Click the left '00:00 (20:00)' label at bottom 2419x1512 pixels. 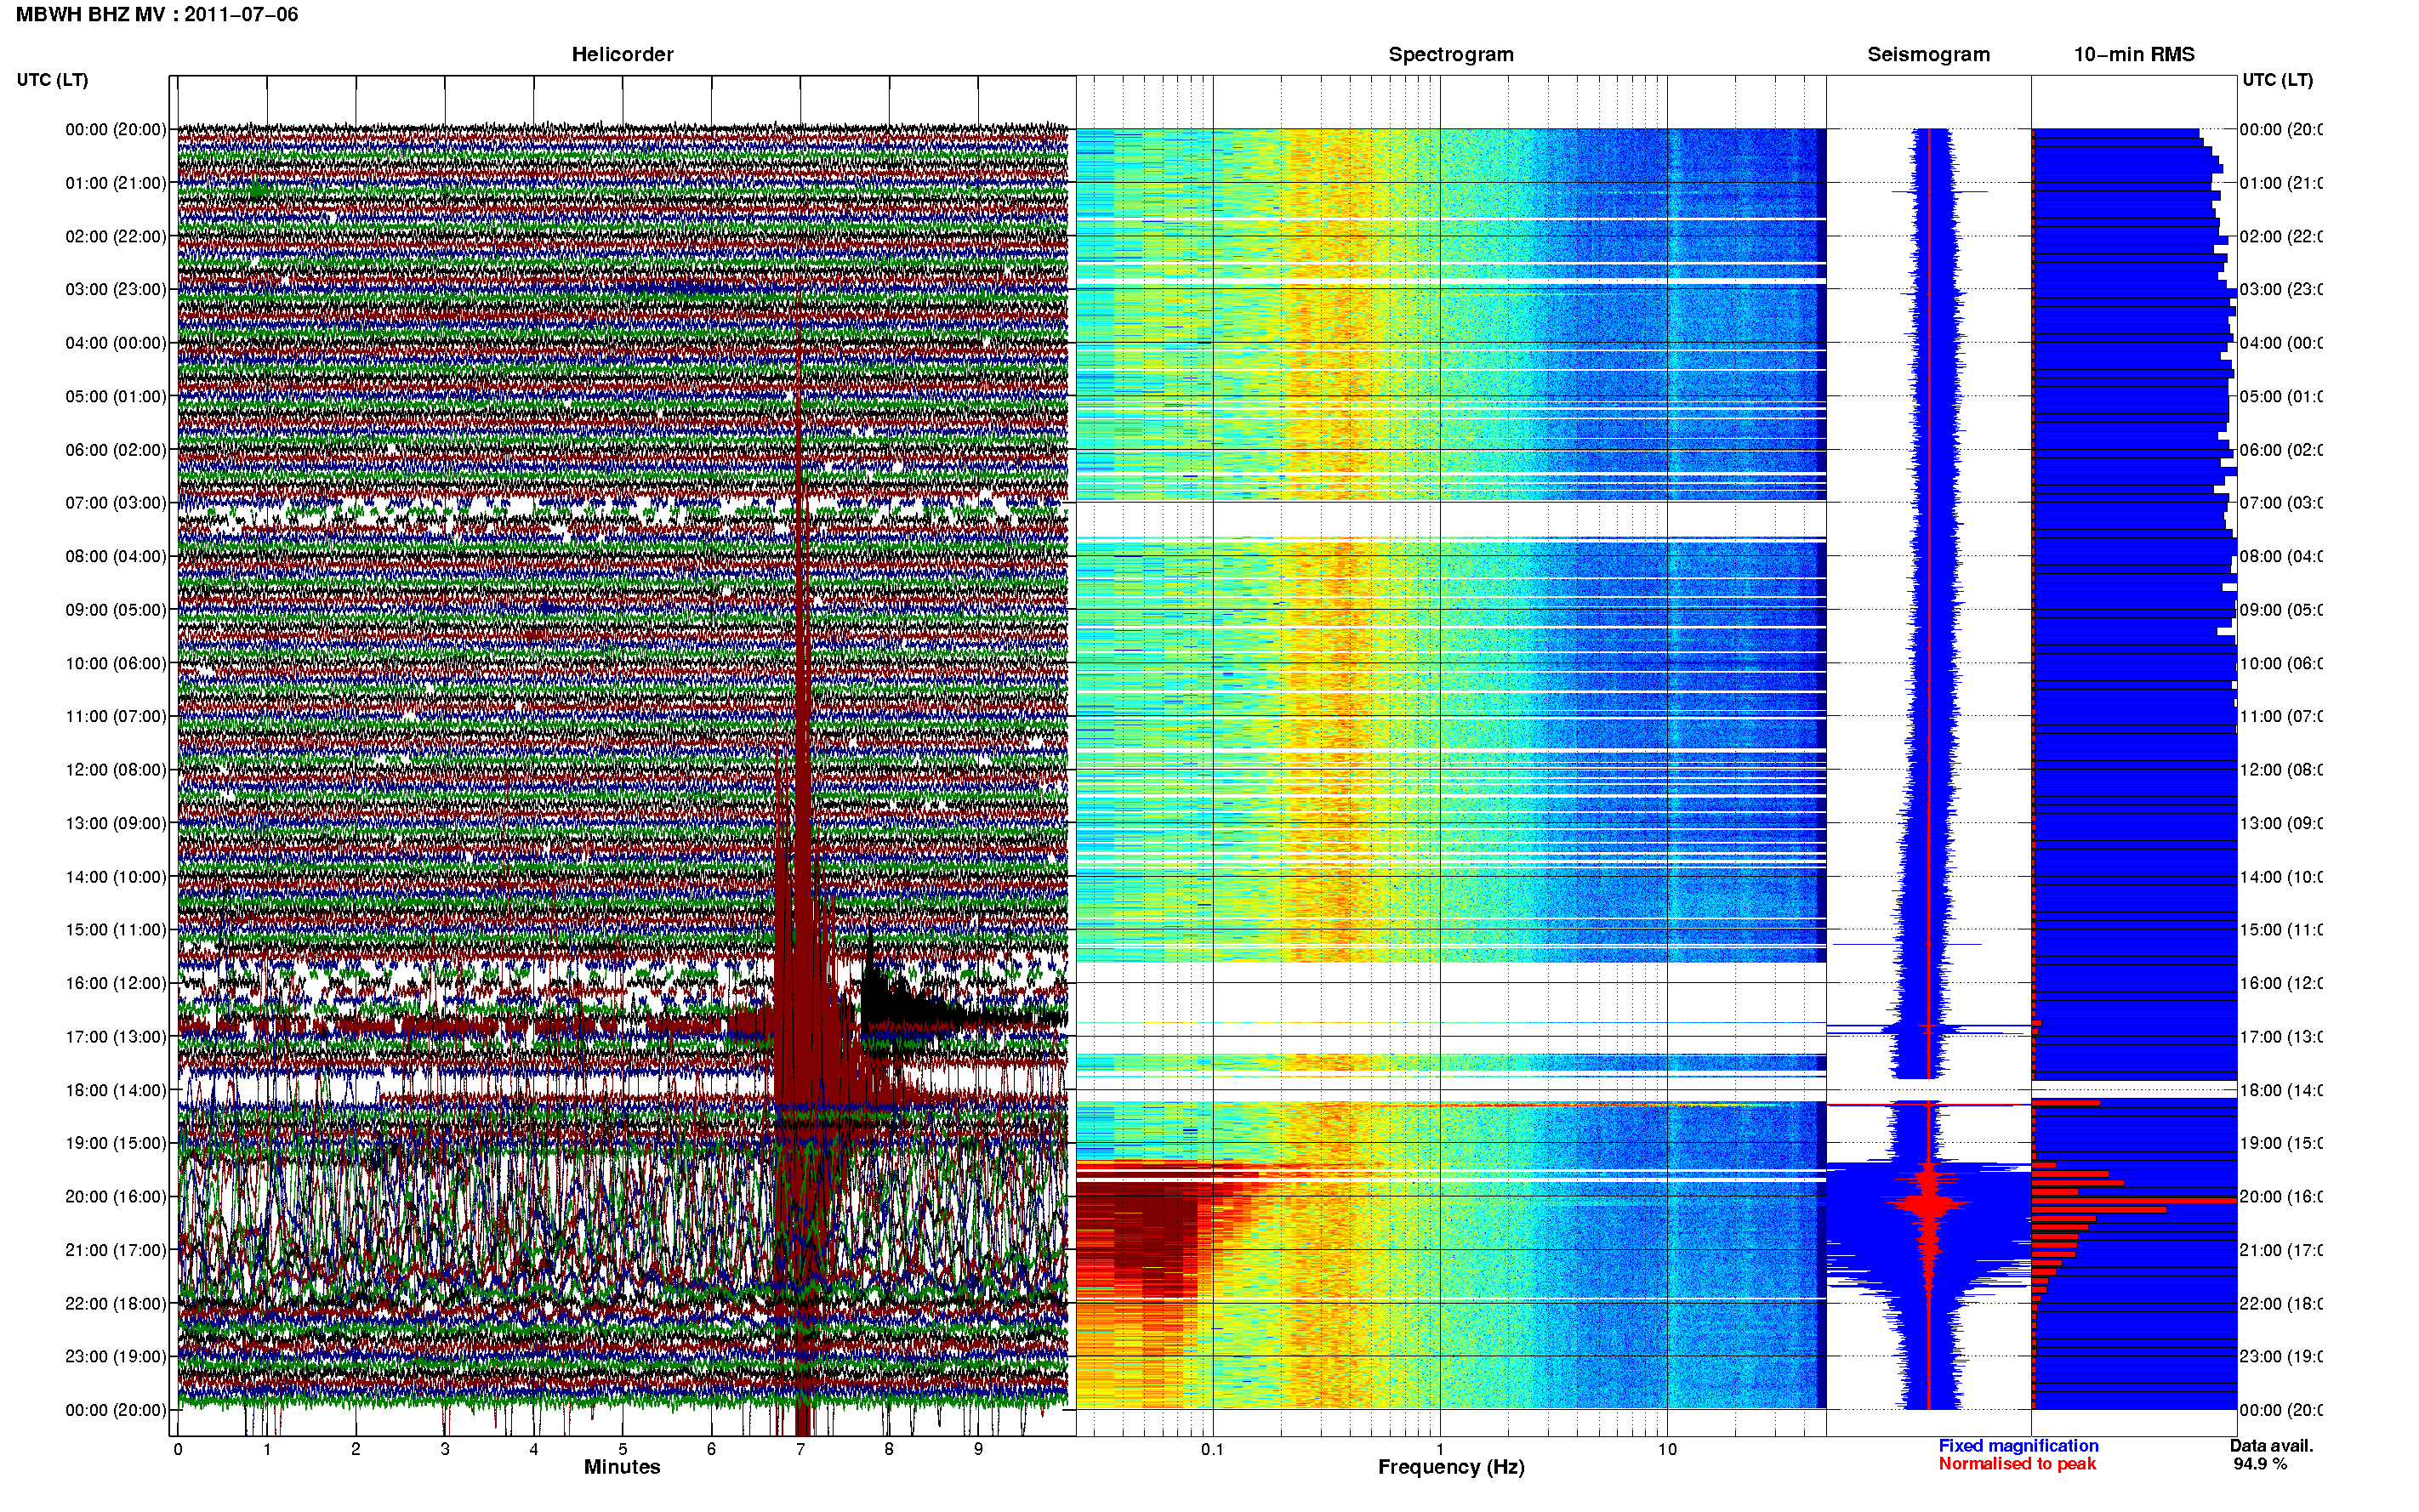coord(116,1410)
